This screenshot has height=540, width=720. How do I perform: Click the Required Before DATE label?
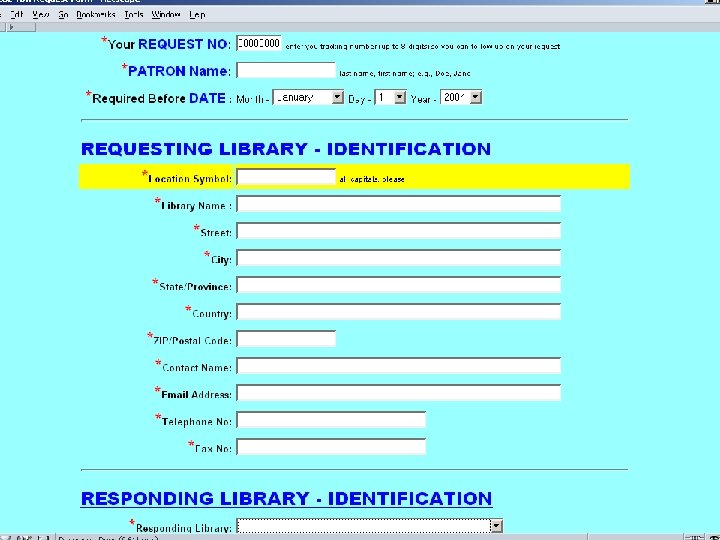(158, 98)
